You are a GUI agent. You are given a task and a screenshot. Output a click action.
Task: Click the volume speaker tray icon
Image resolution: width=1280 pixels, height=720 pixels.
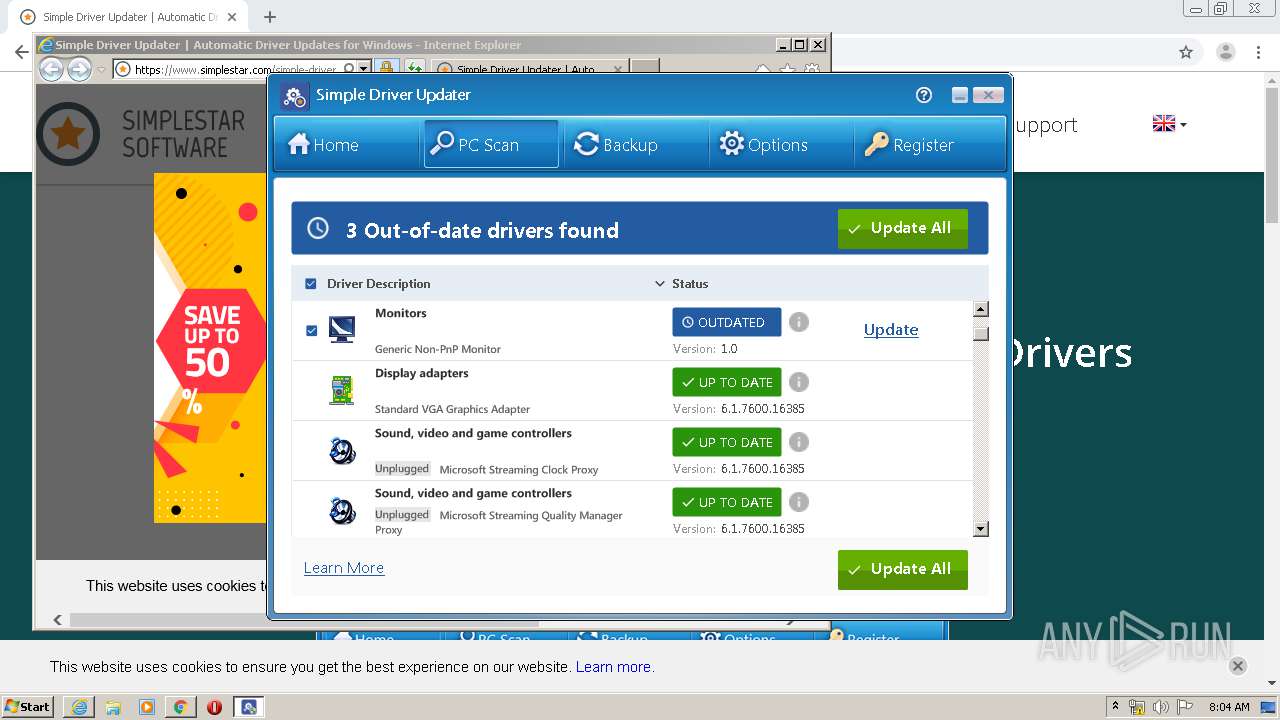pyautogui.click(x=1159, y=707)
